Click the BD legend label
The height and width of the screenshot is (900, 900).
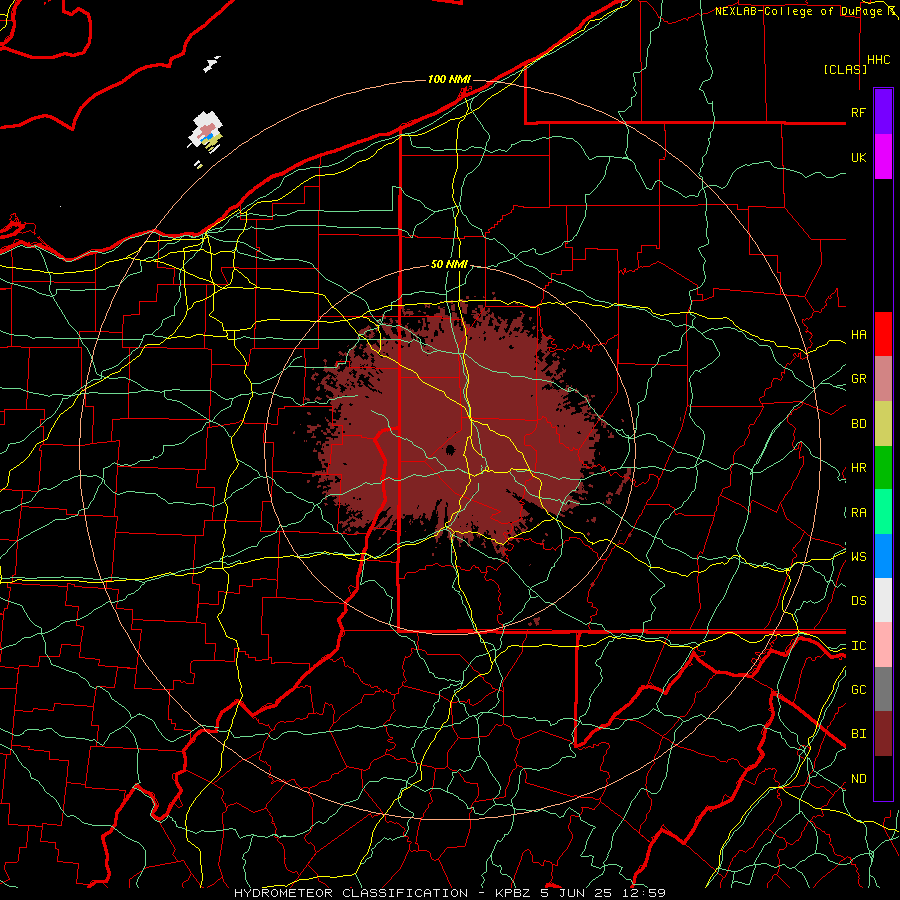tap(858, 424)
